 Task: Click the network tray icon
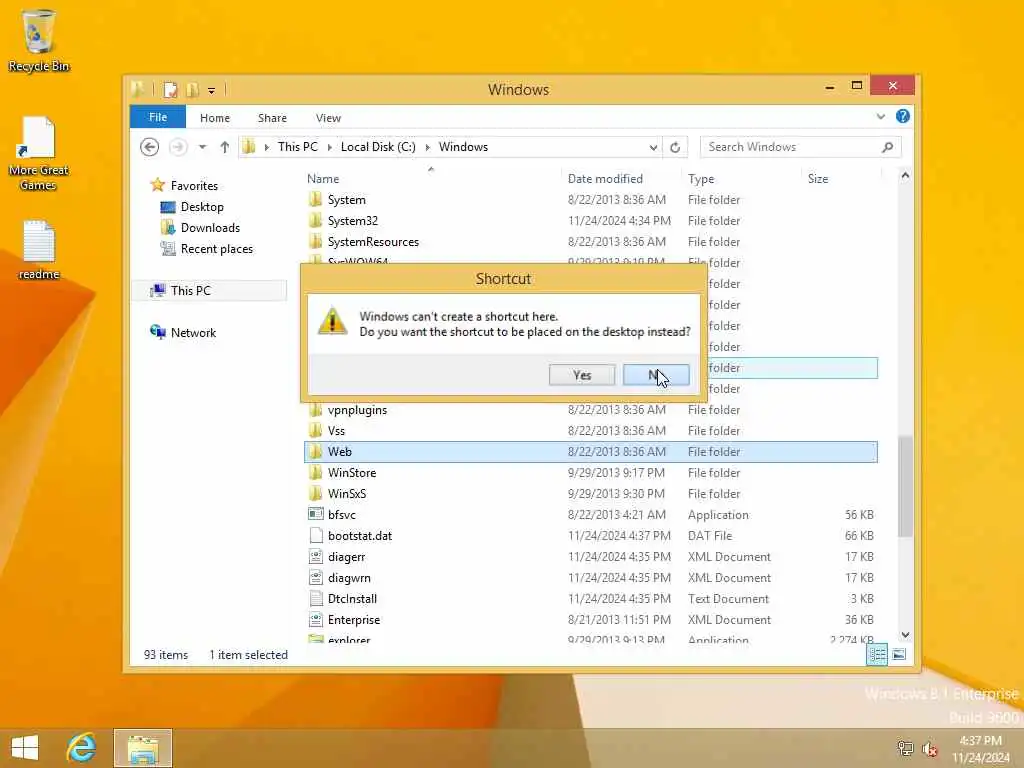(x=905, y=748)
